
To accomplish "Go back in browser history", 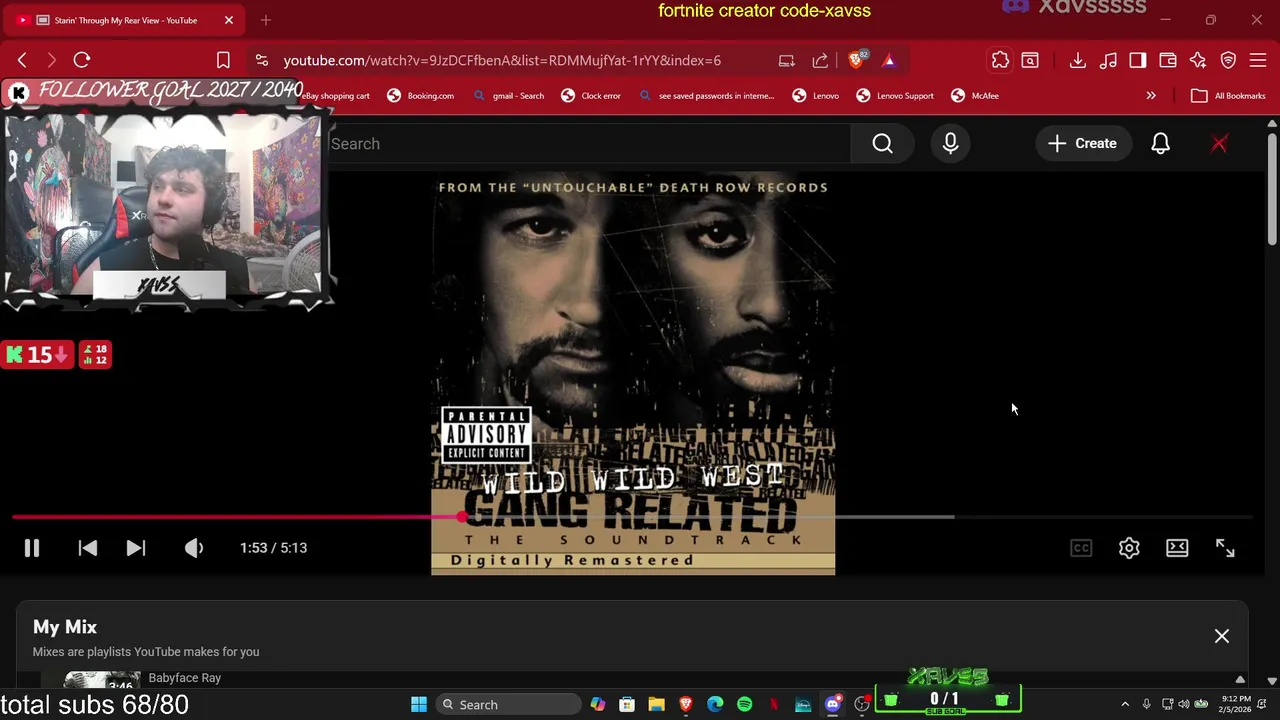I will pyautogui.click(x=23, y=60).
